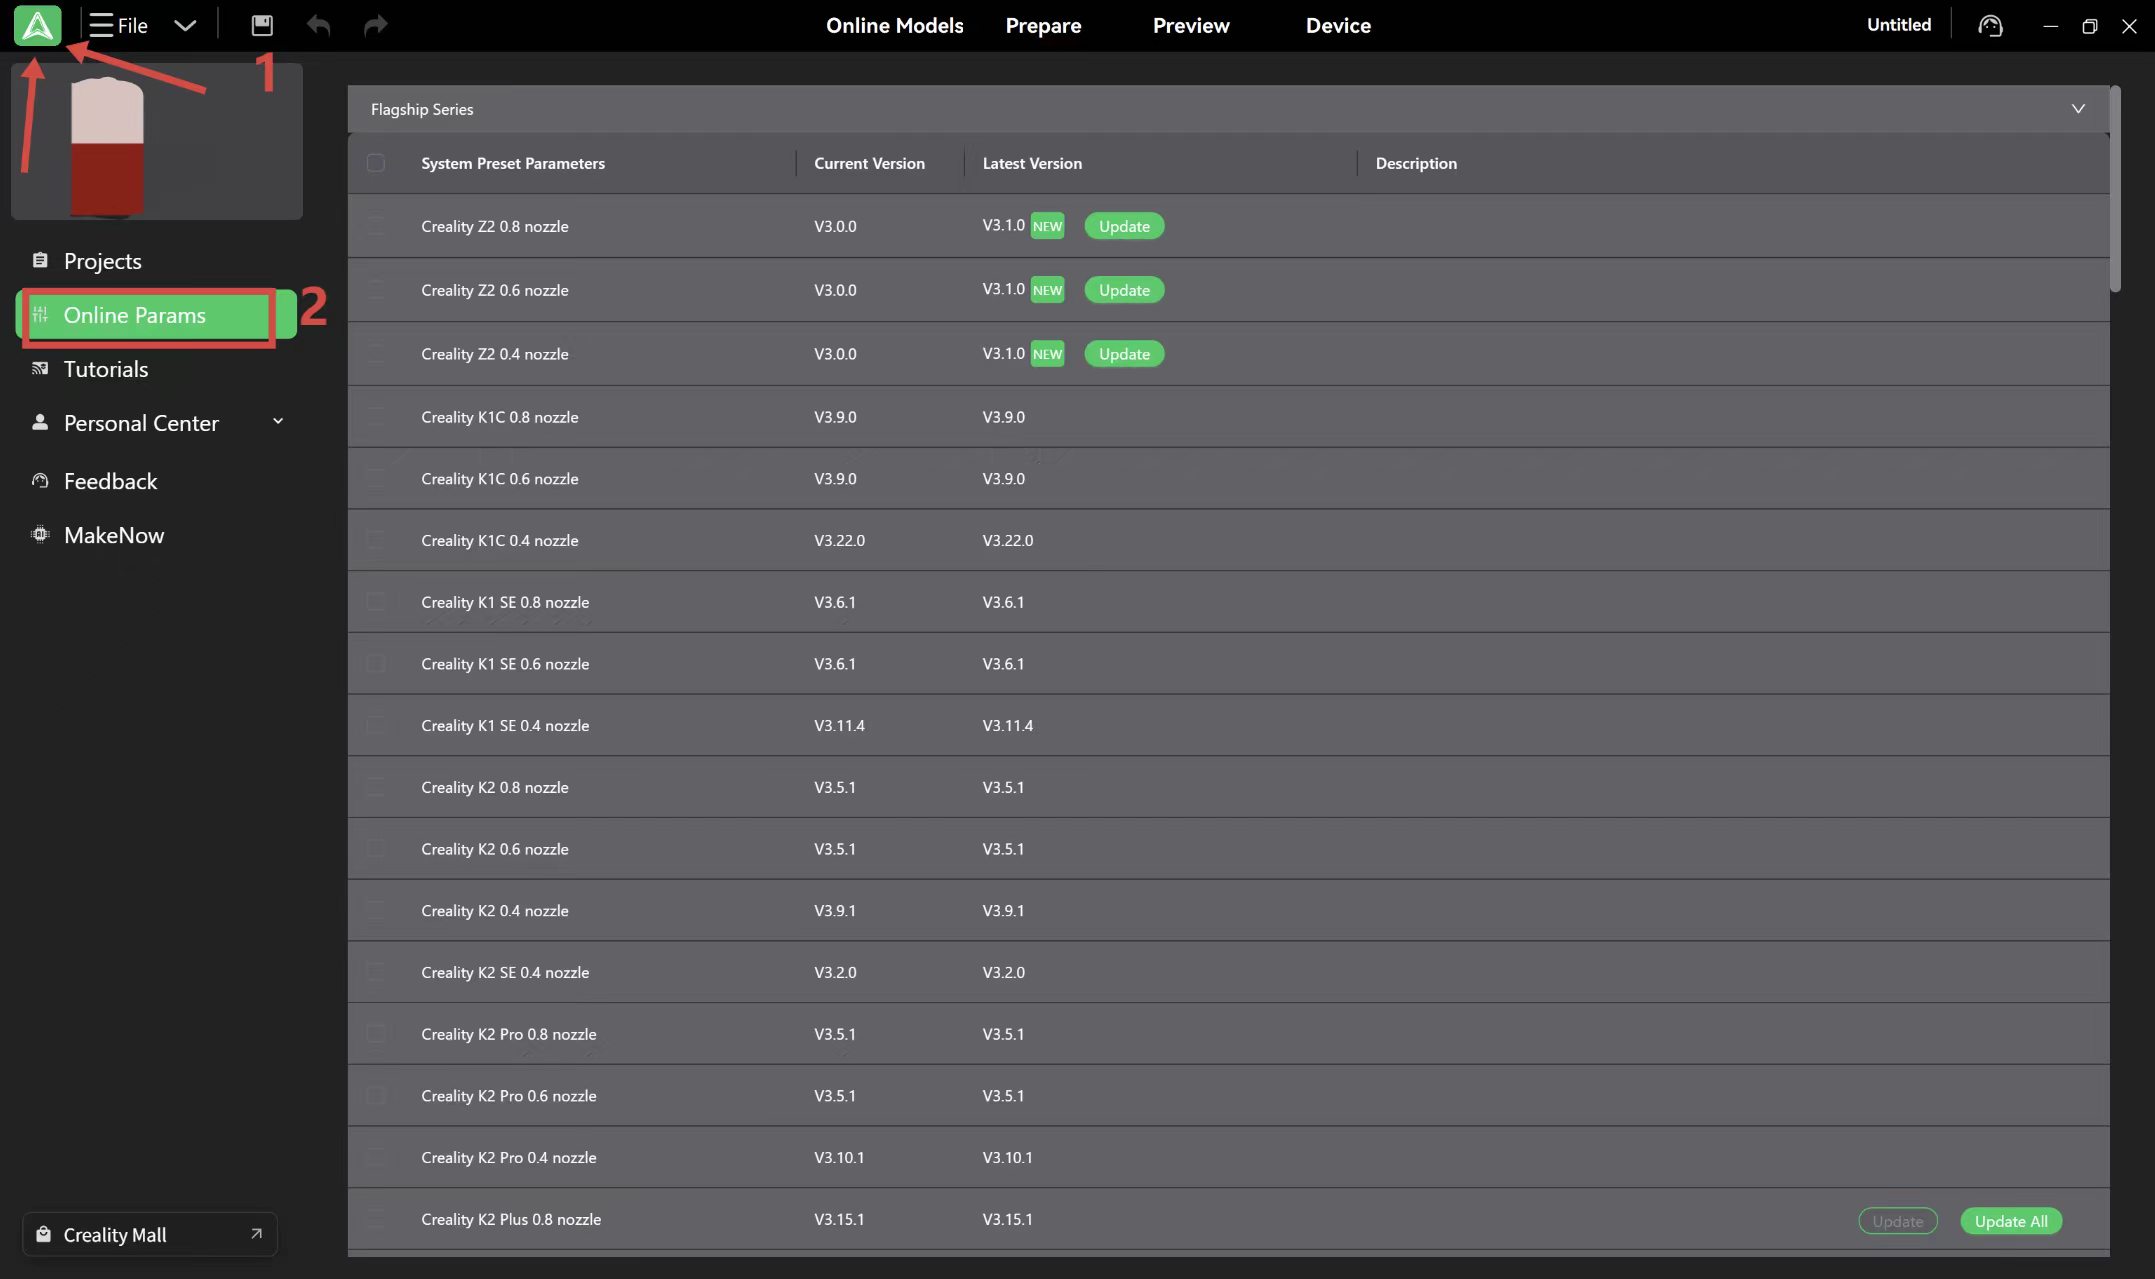Check the Creality Z2 0.6 nozzle checkbox
This screenshot has height=1279, width=2155.
[x=376, y=290]
